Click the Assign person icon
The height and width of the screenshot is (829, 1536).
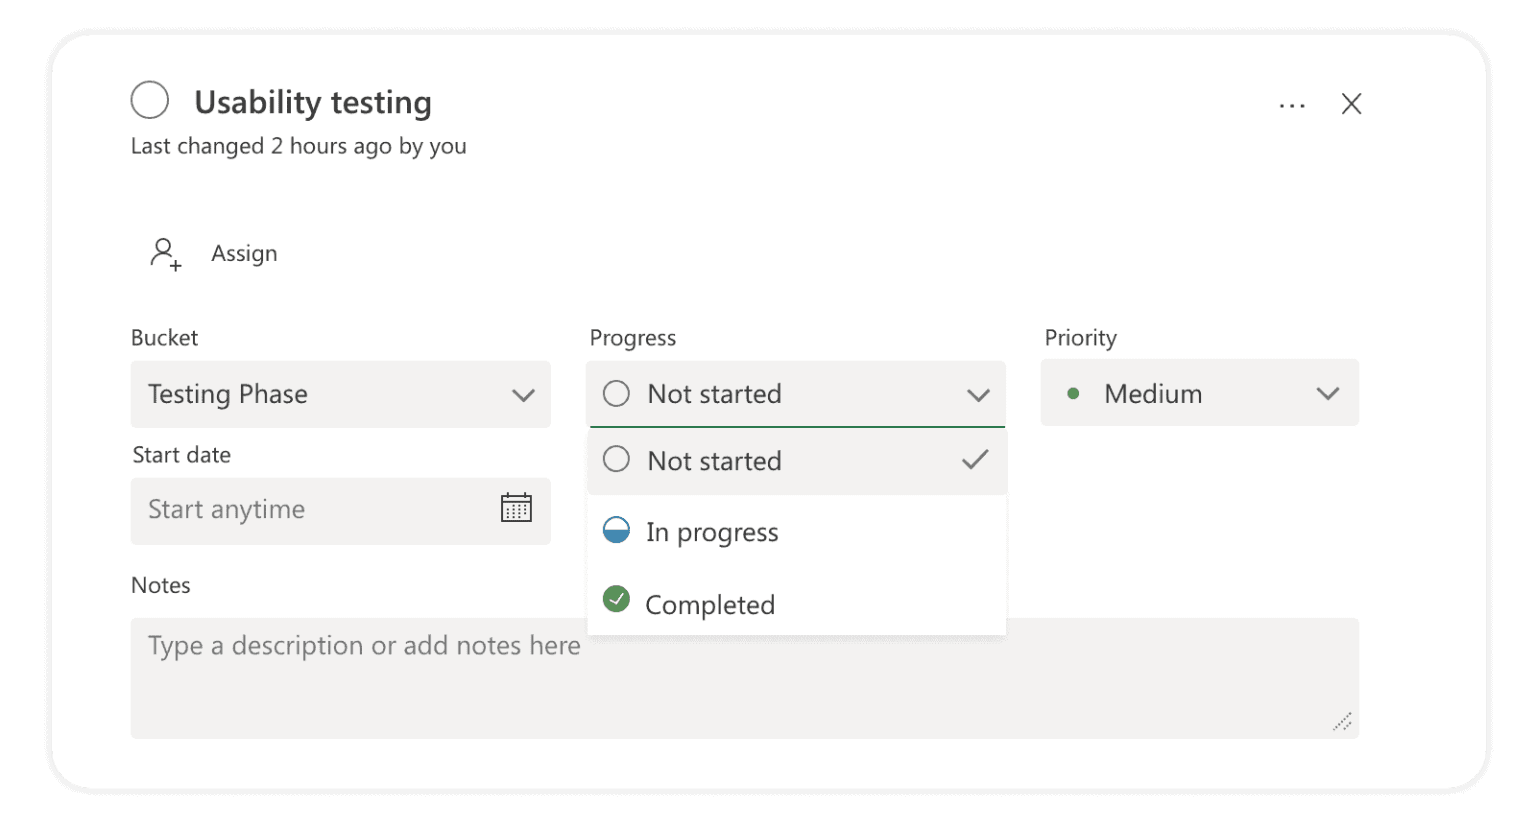[x=165, y=254]
